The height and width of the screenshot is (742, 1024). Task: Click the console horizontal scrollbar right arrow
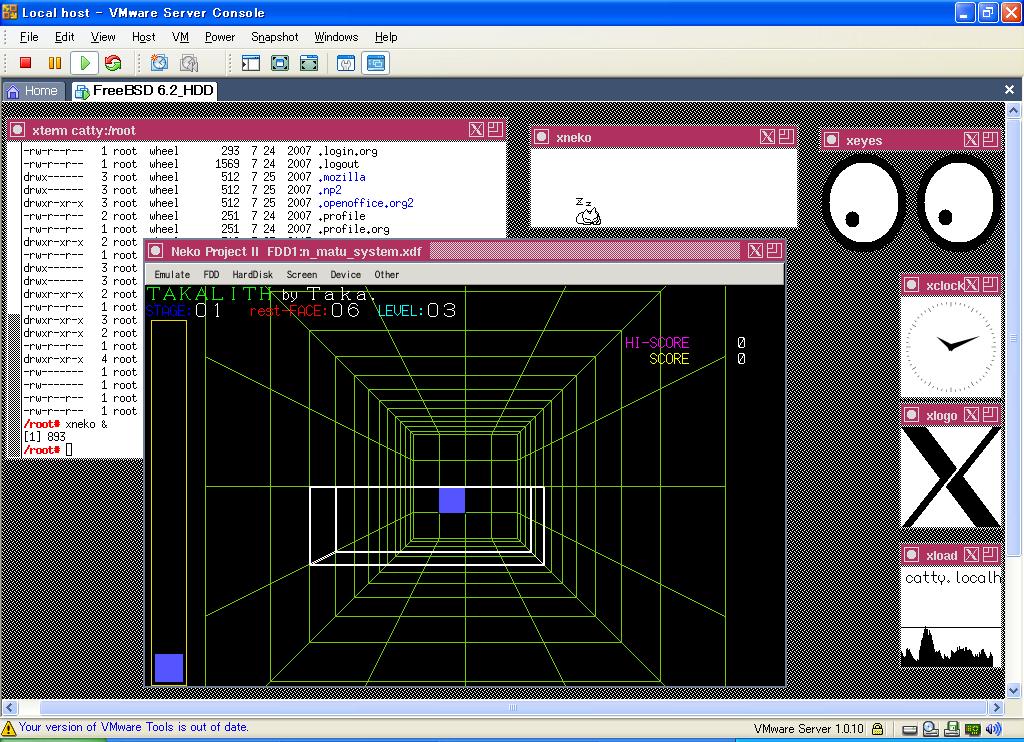997,707
